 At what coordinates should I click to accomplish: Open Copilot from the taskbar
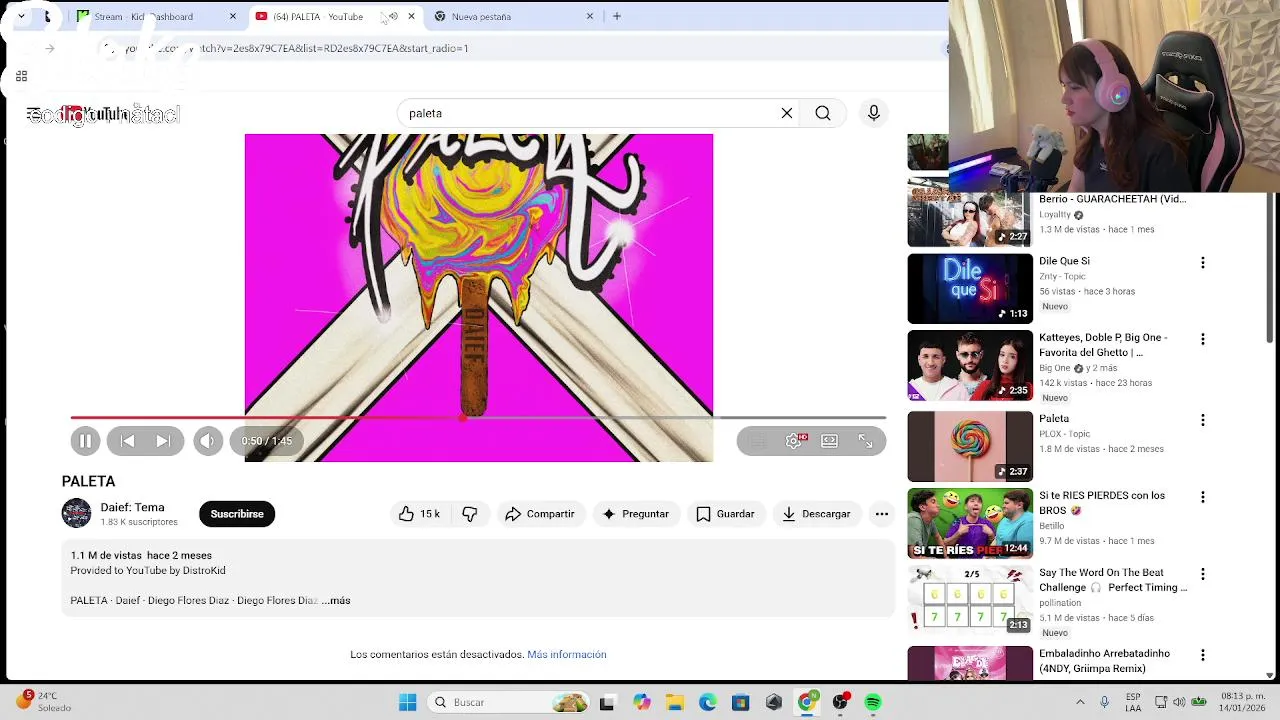point(641,702)
